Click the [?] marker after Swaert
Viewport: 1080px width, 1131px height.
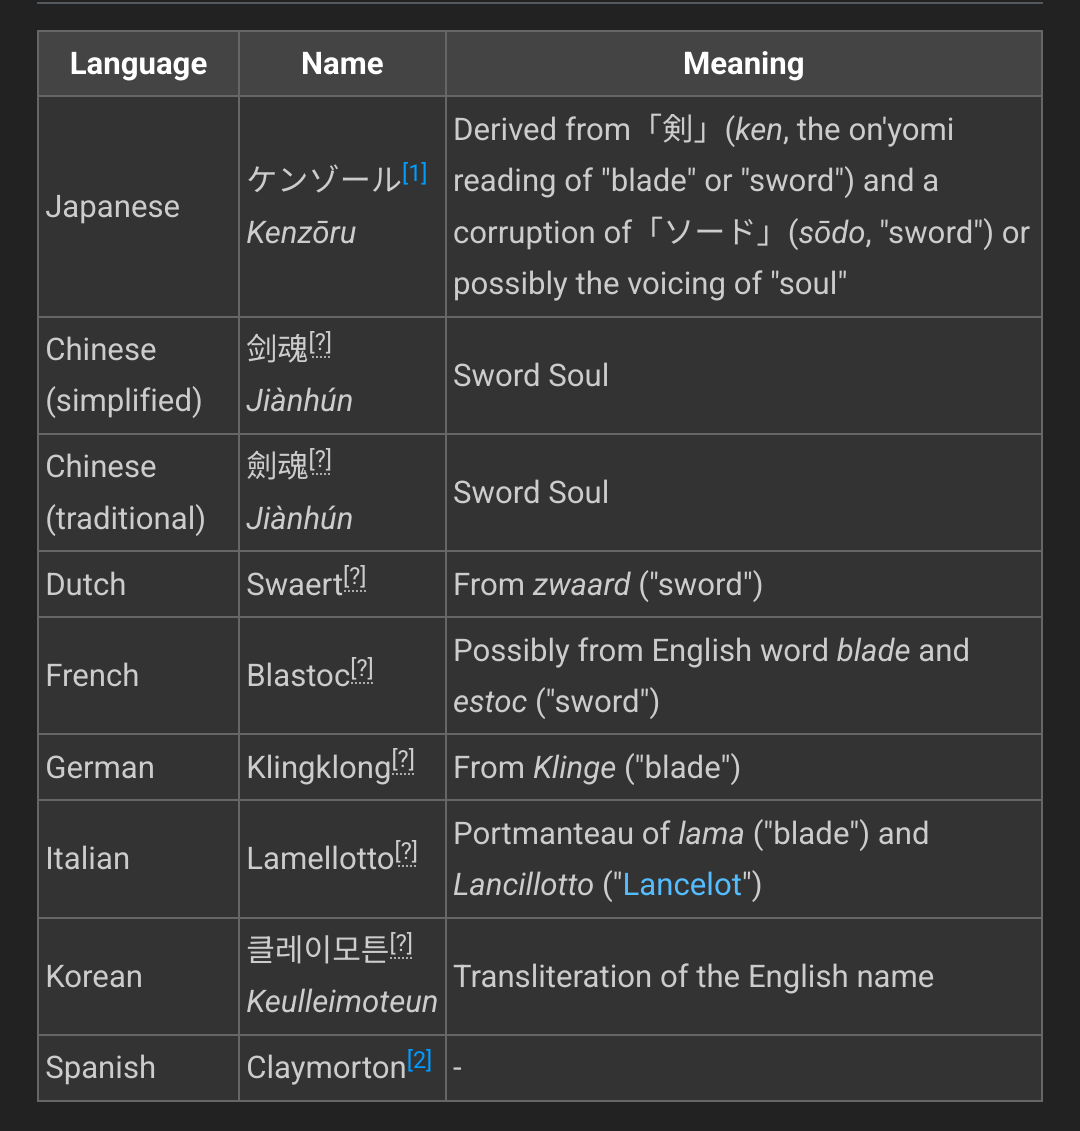coord(355,578)
